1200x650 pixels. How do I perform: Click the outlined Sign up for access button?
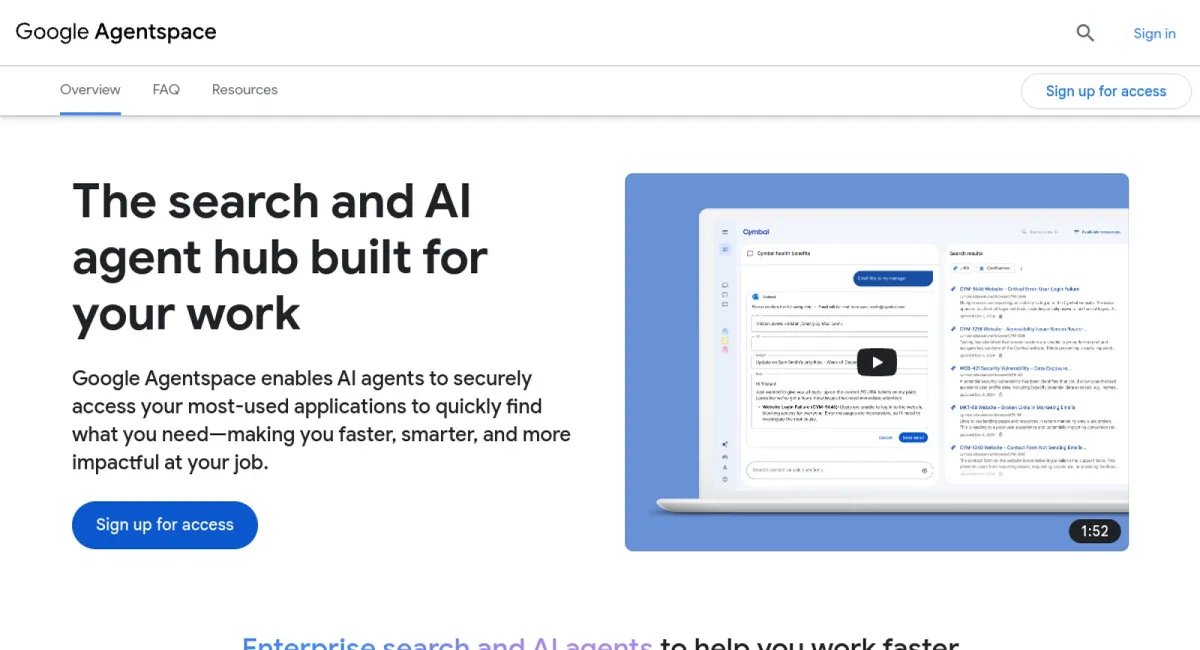[1106, 91]
